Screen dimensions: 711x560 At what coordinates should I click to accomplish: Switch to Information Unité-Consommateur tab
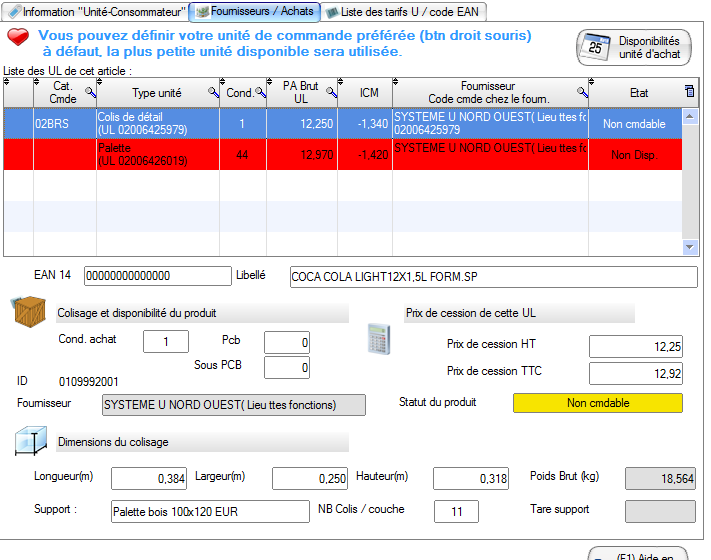pyautogui.click(x=96, y=12)
